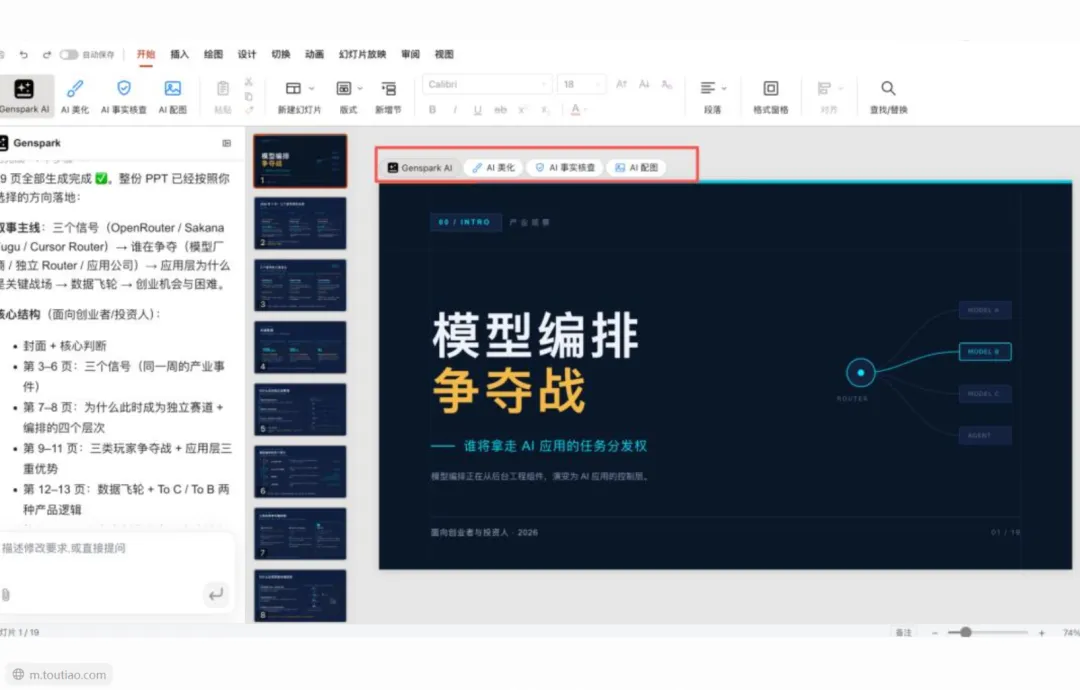Click the 新建幻灯片 new slide icon
The width and height of the screenshot is (1080, 690).
click(x=293, y=88)
